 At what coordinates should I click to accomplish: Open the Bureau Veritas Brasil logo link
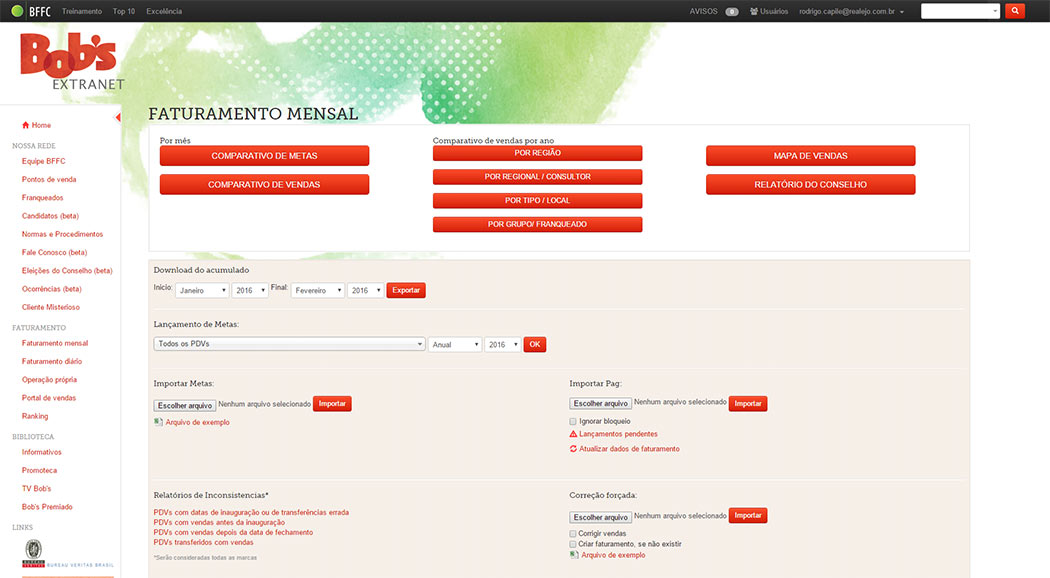(x=68, y=554)
